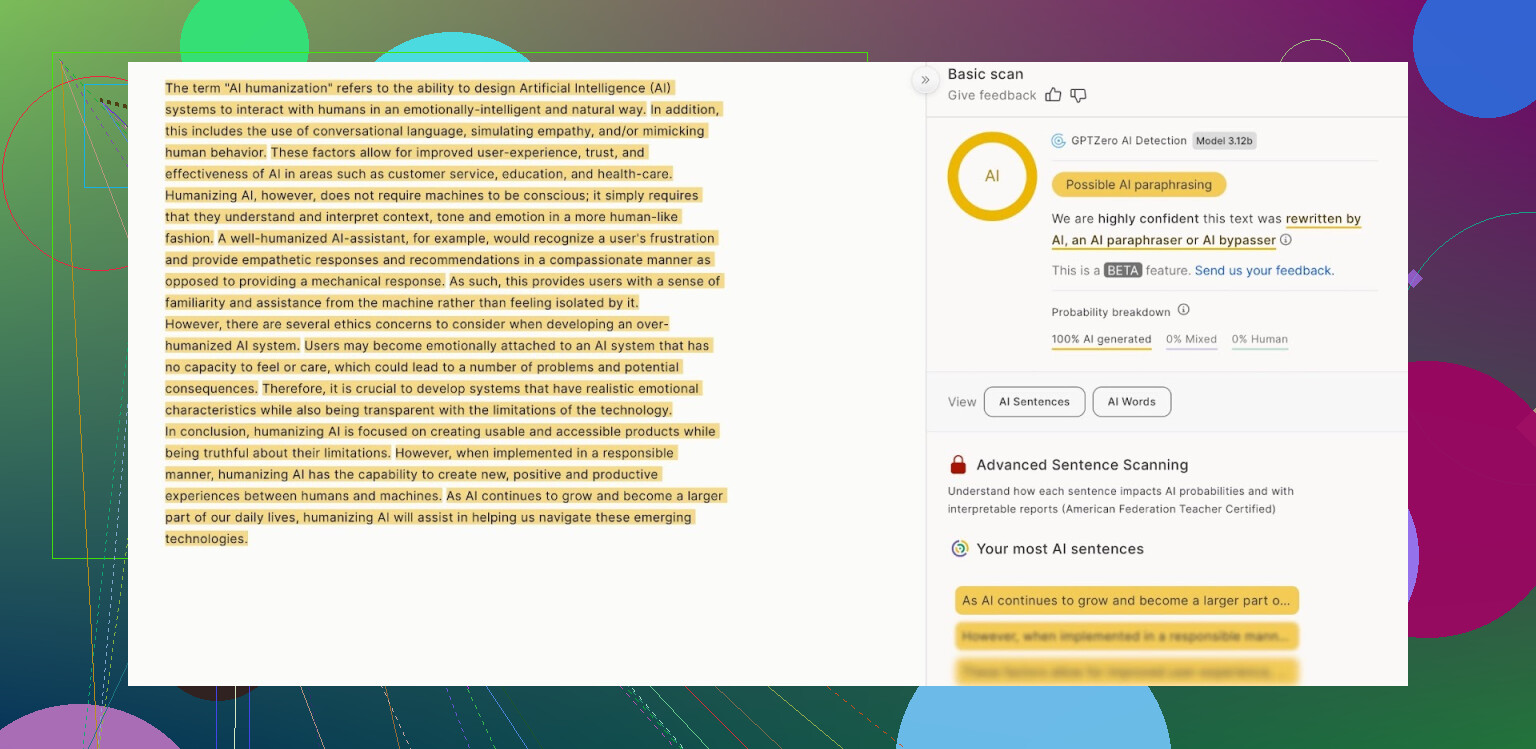Click the 'rewritten by AI' underlined link
Viewport: 1536px width, 749px height.
pyautogui.click(x=1322, y=219)
